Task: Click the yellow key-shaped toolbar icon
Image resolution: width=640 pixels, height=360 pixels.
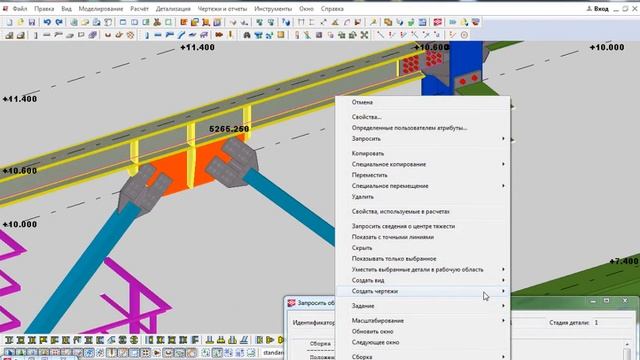Action: (x=373, y=22)
